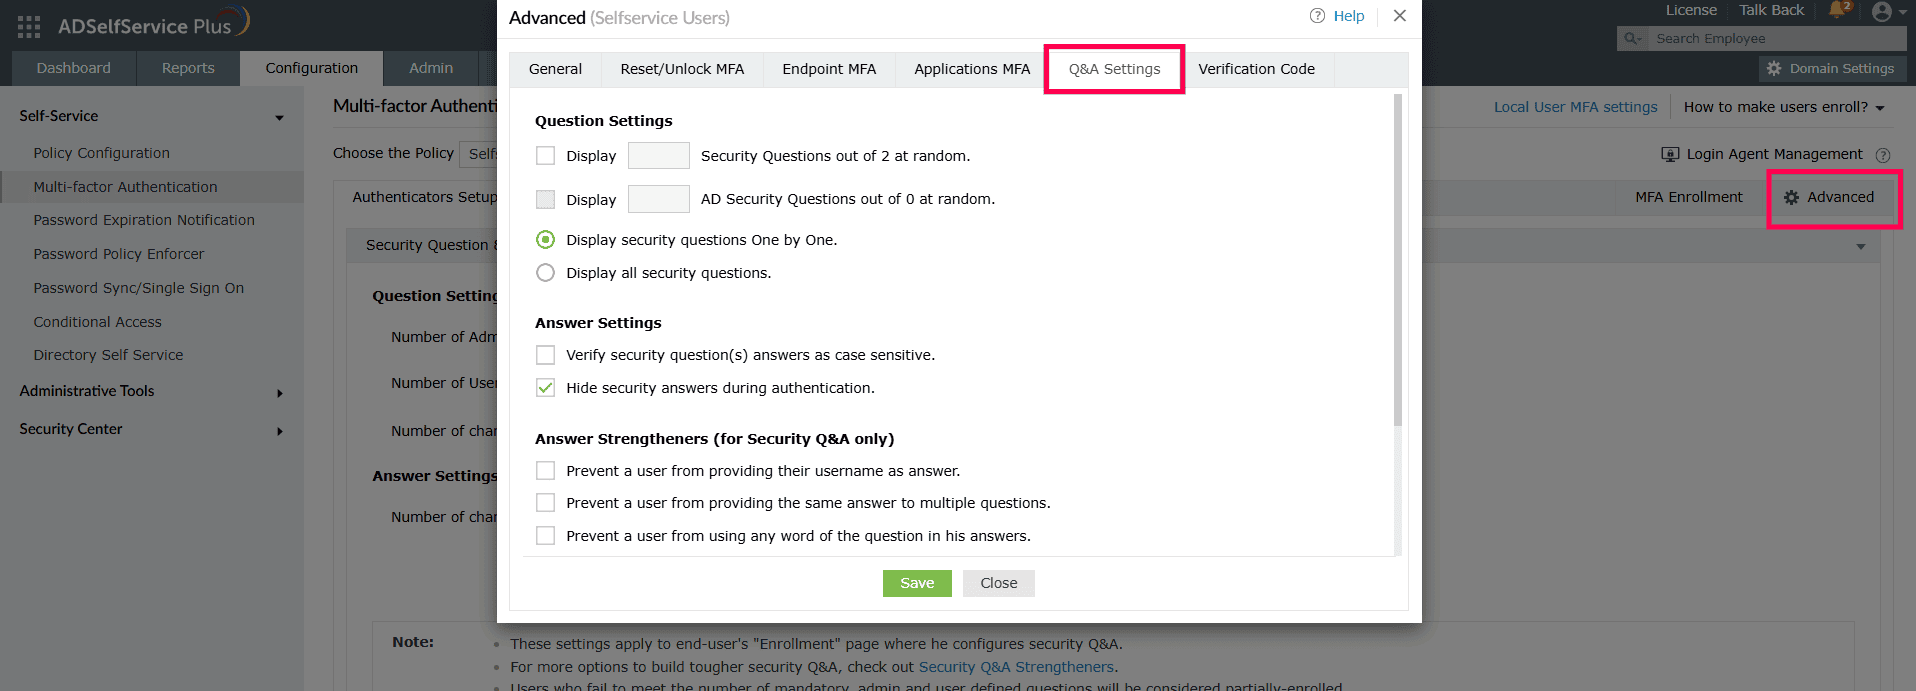Open the Authenticators Setup tab
This screenshot has height=691, width=1916.
(x=424, y=197)
